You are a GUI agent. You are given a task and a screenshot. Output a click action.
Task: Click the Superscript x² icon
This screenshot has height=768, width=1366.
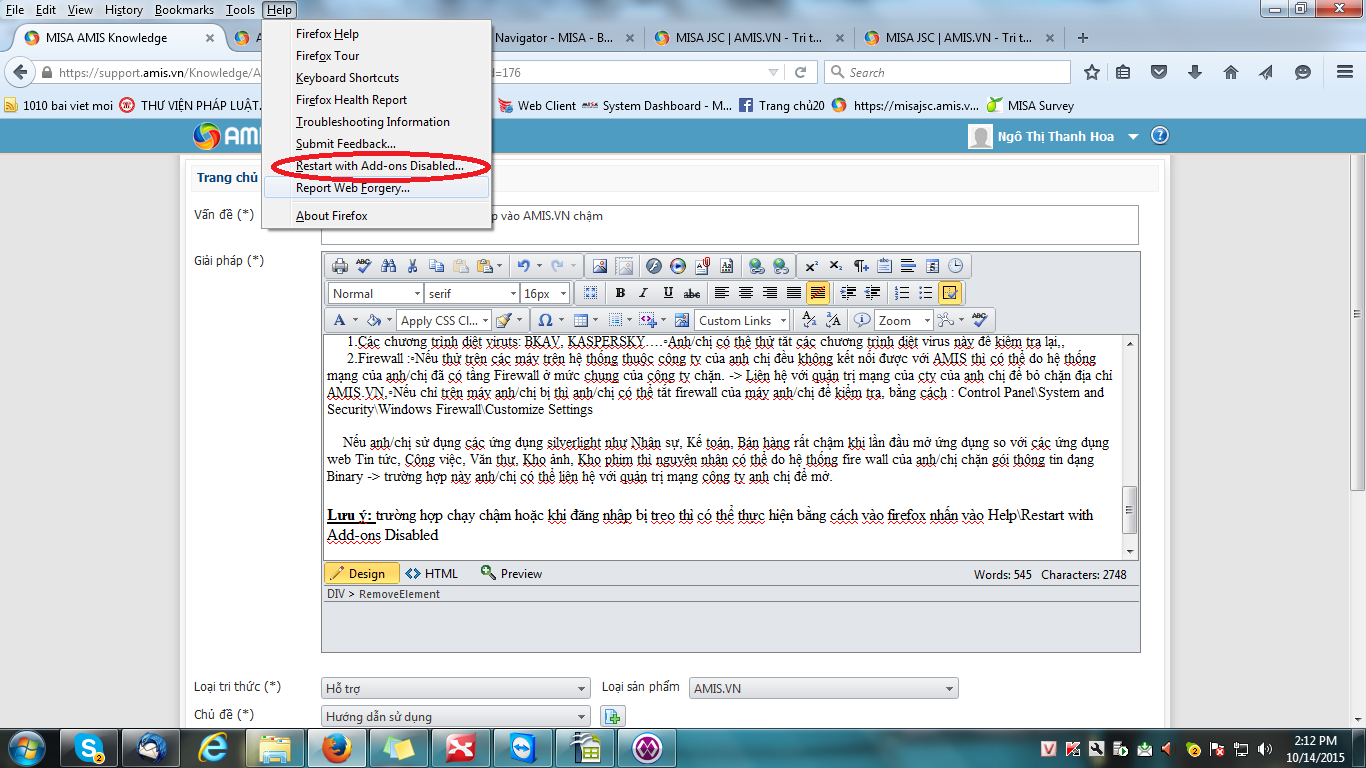coord(811,266)
